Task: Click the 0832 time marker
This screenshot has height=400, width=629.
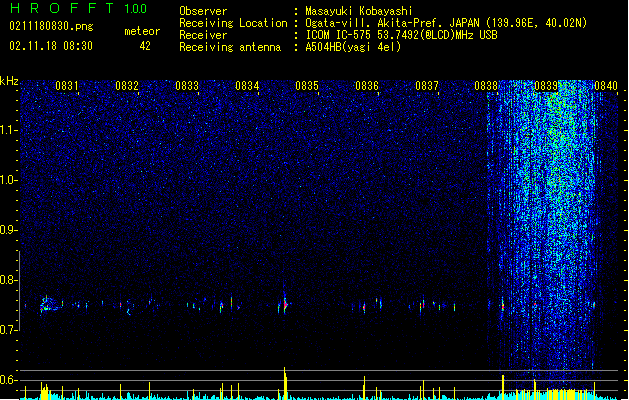Action: point(127,86)
